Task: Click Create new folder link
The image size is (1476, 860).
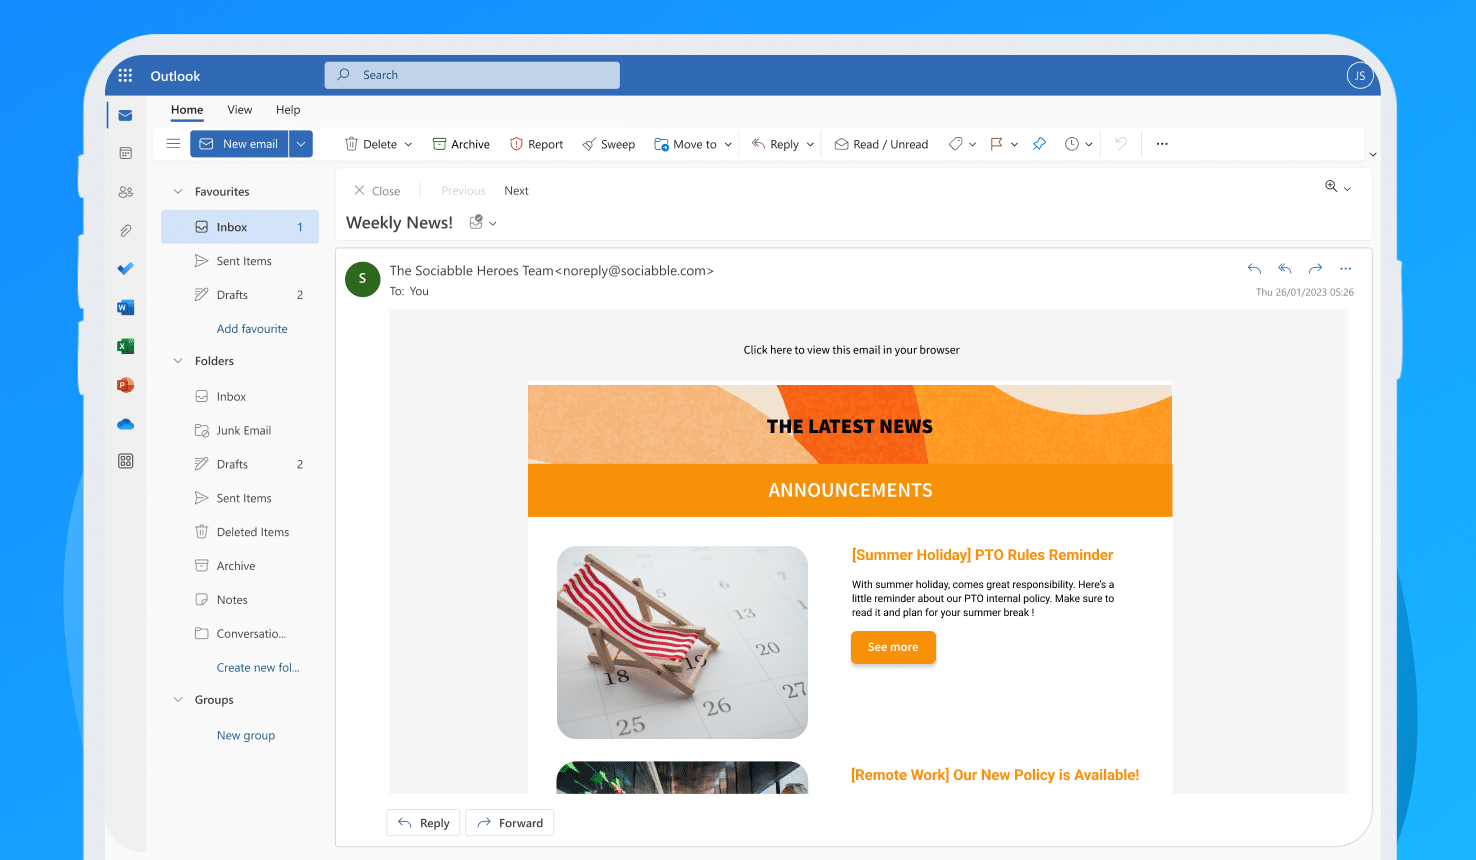Action: click(258, 668)
